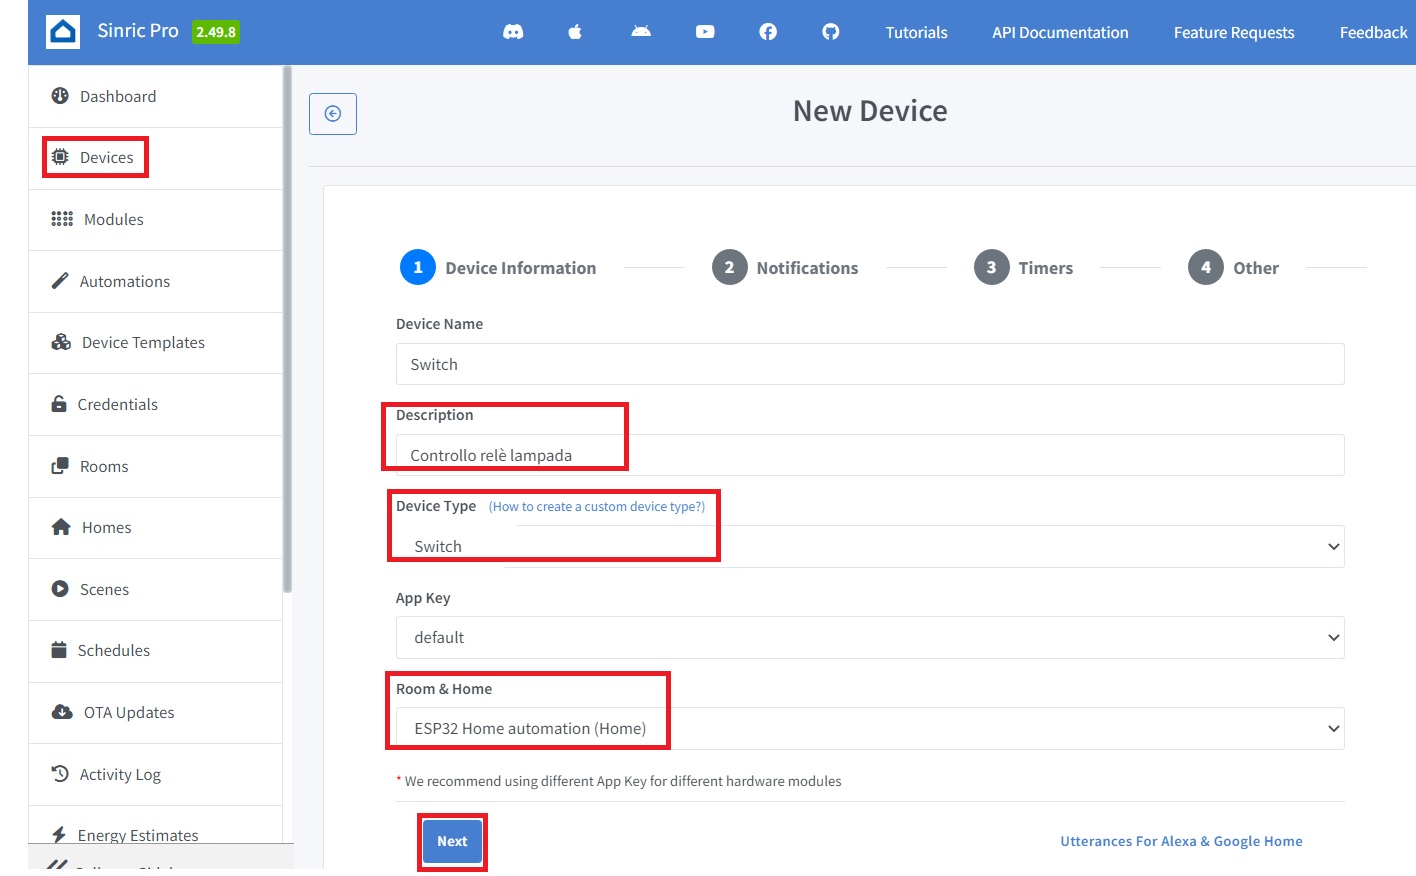Click the Discord icon in header
The image size is (1416, 876).
[513, 32]
